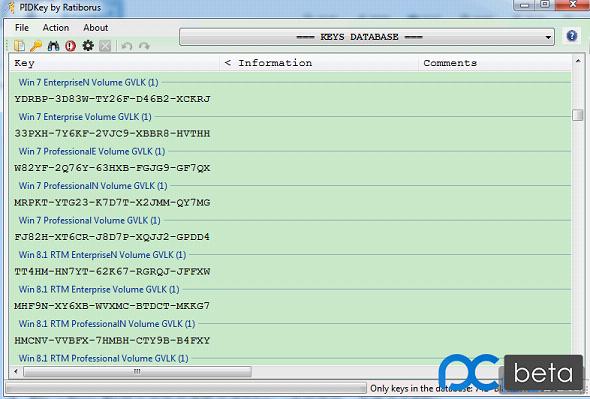Click the blue help question-mark icon
This screenshot has height=399, width=590.
pyautogui.click(x=572, y=36)
